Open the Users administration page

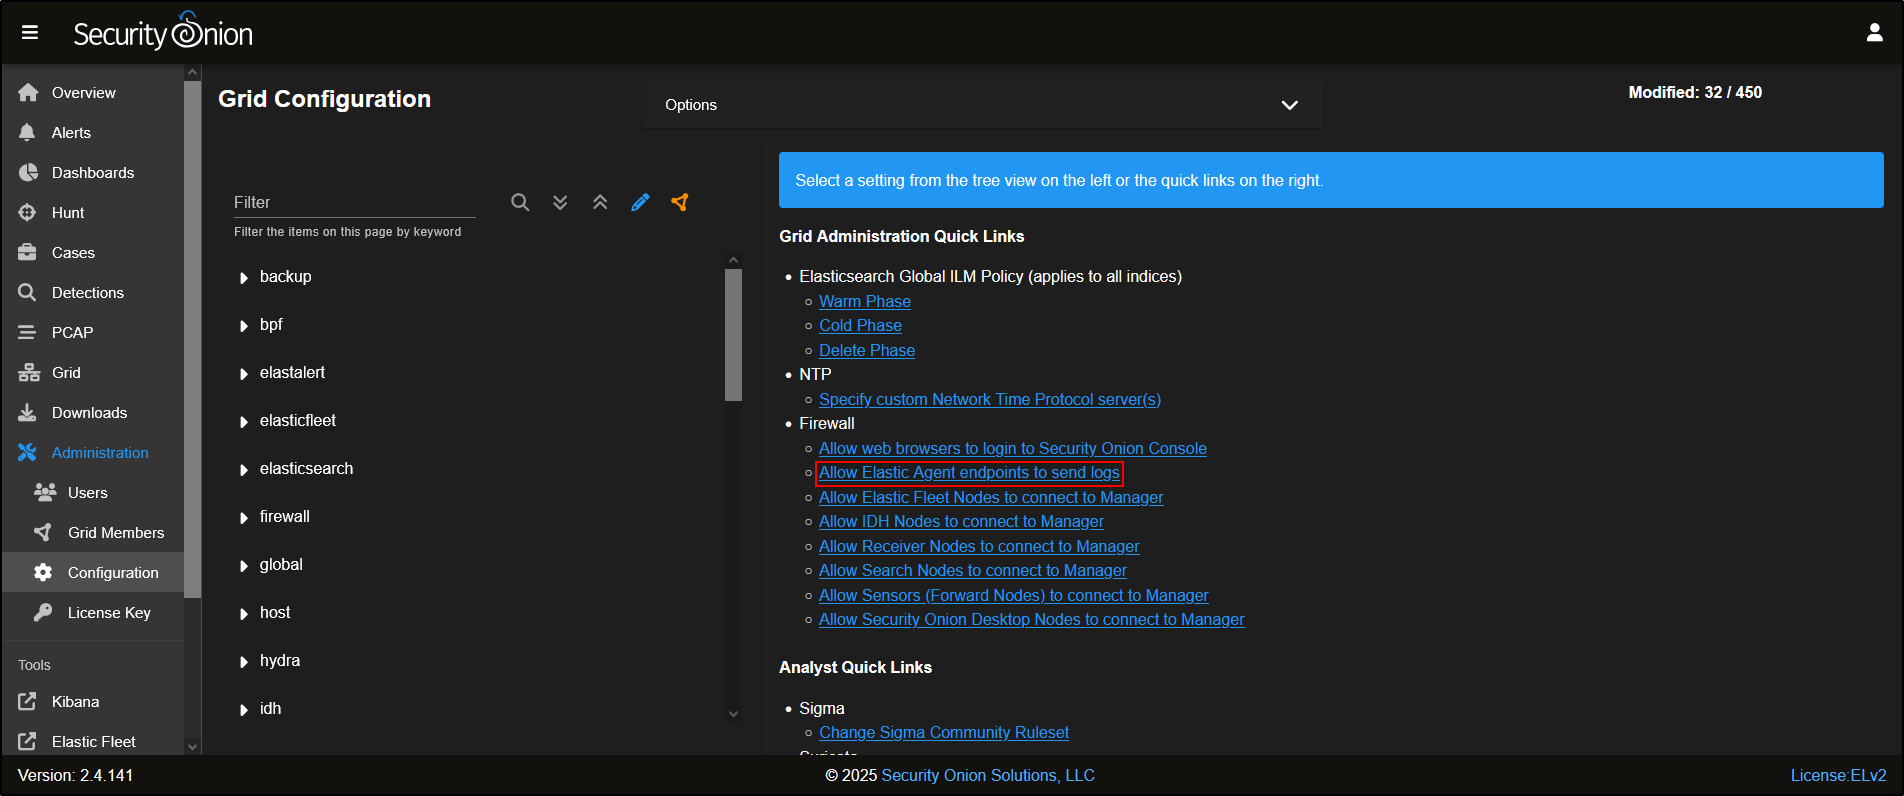pos(87,493)
